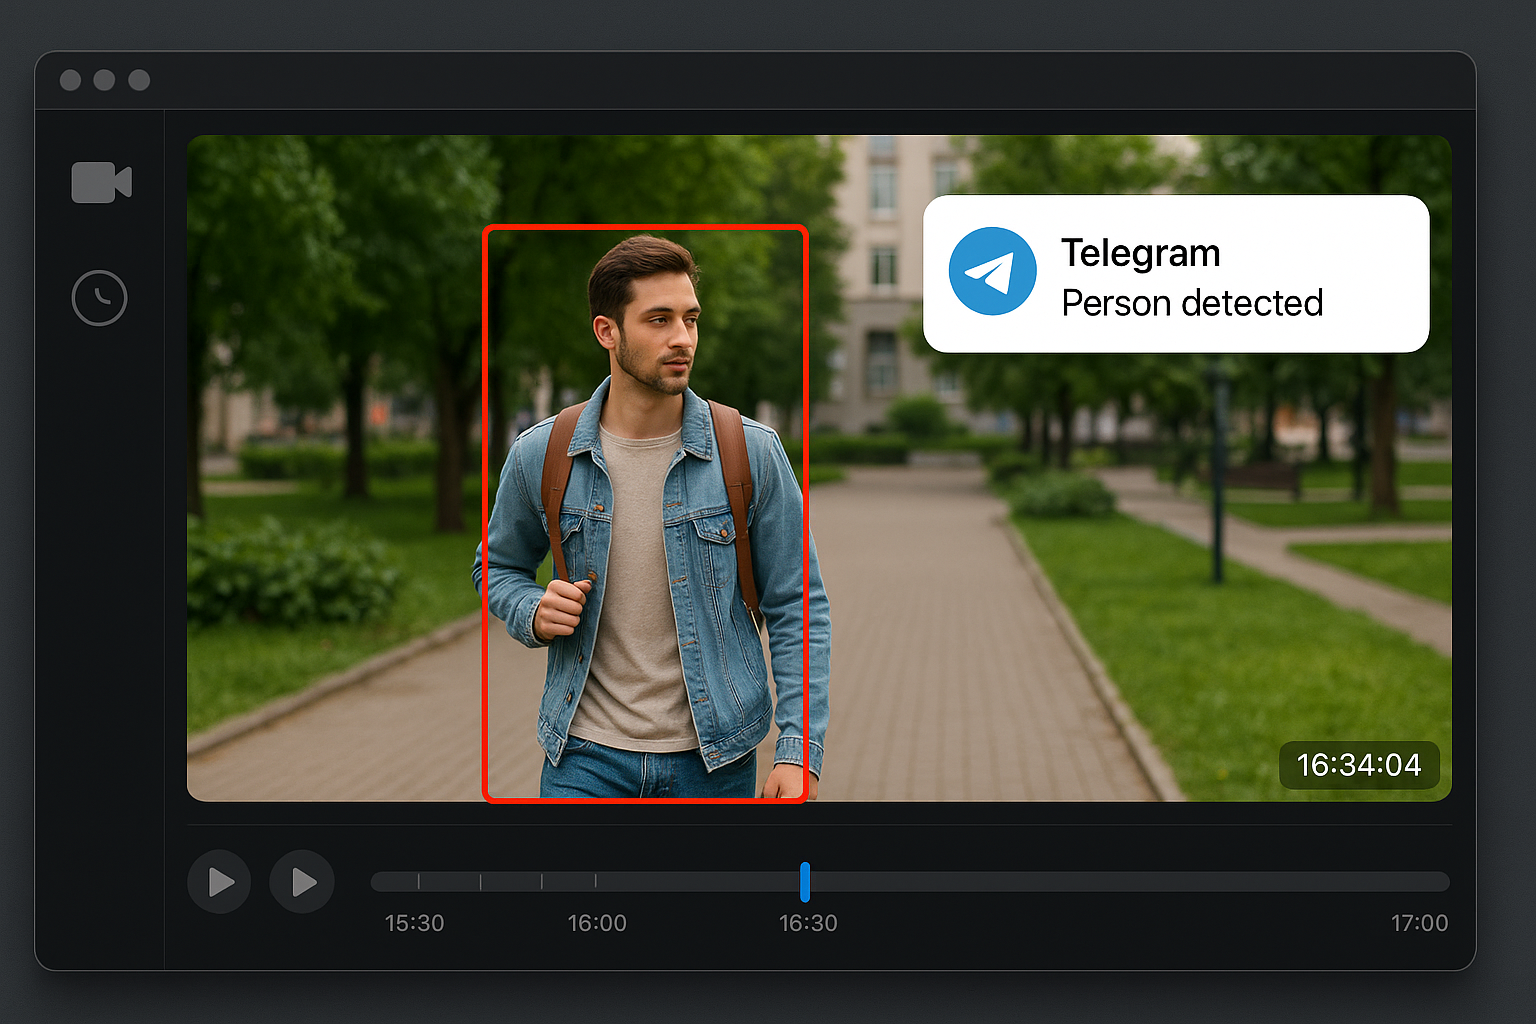The width and height of the screenshot is (1536, 1024).
Task: Click the 16:34:04 timestamp overlay
Action: (1359, 765)
